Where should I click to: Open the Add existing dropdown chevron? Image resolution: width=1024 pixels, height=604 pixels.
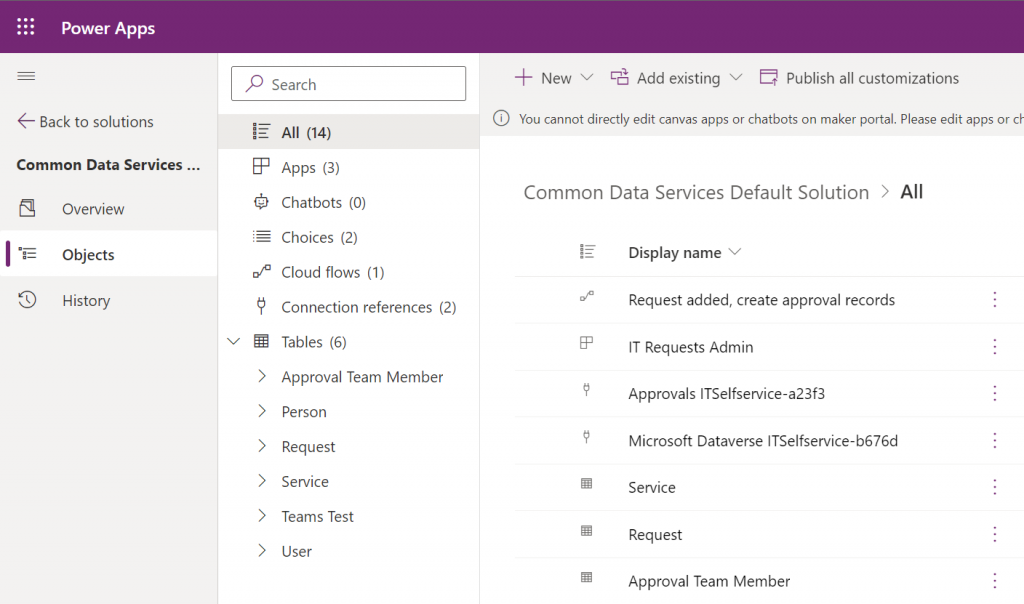click(736, 78)
